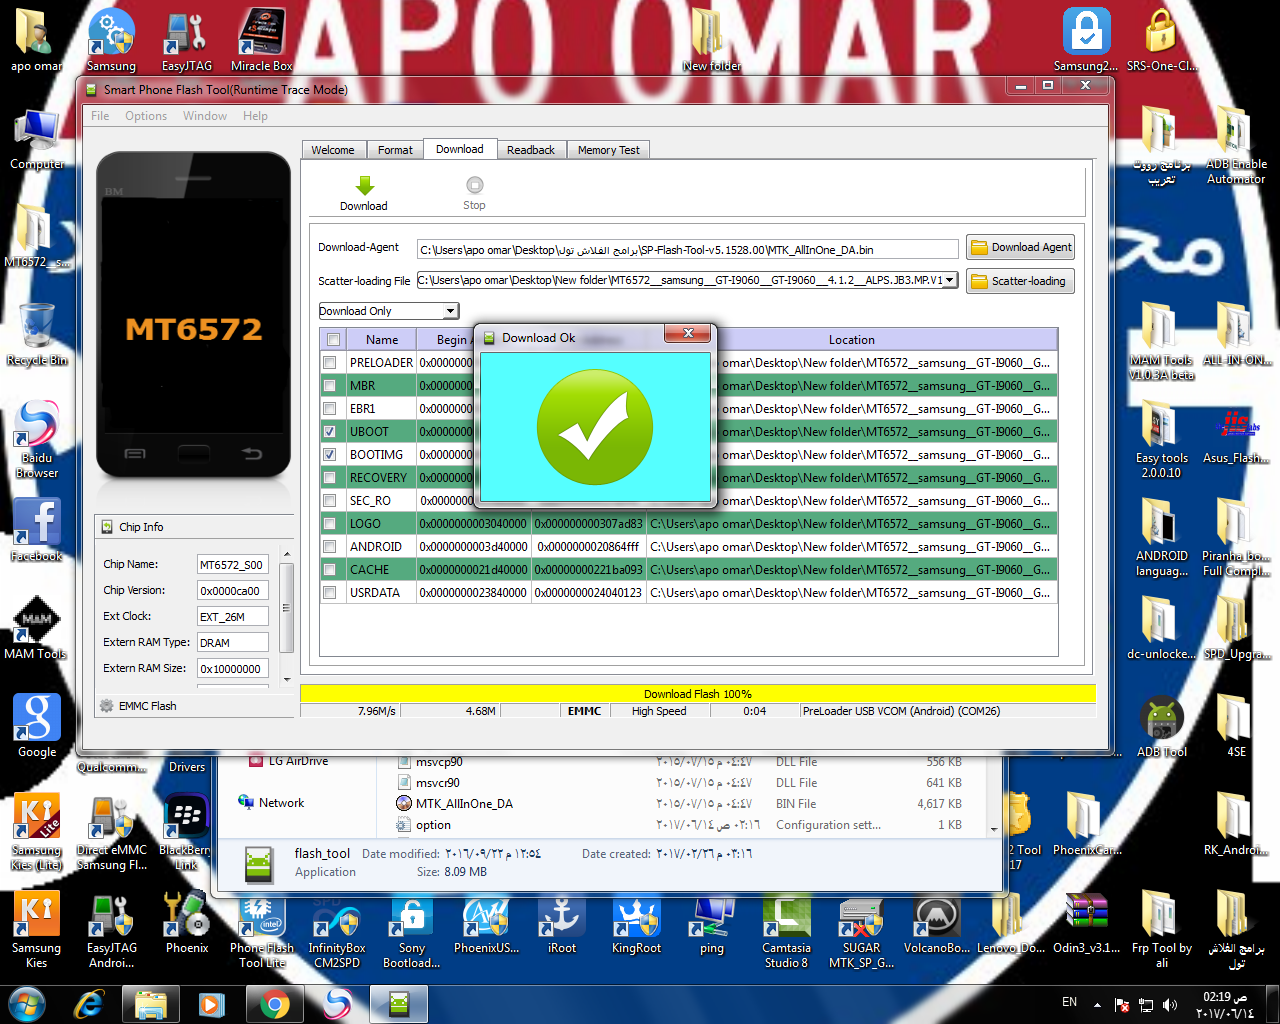Switch to the Welcome tab
Viewport: 1280px width, 1024px height.
pyautogui.click(x=333, y=150)
